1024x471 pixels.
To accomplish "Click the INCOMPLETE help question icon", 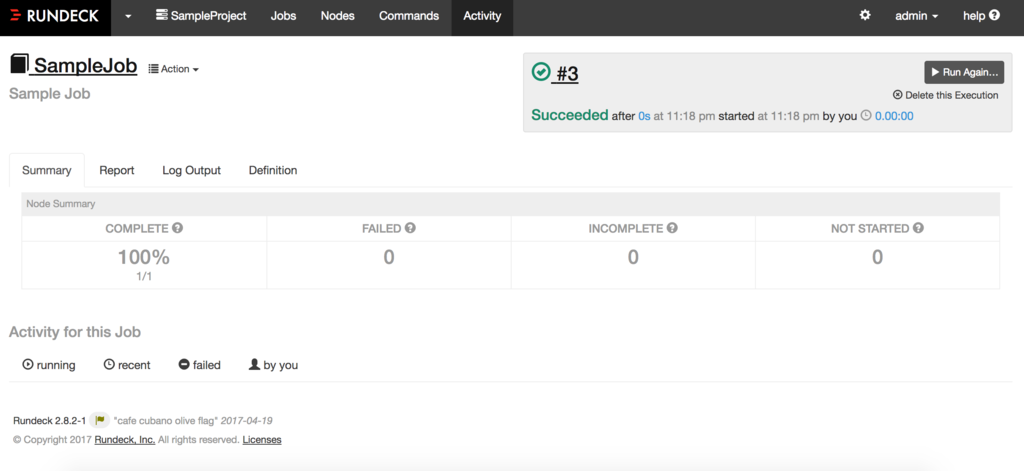I will 672,228.
